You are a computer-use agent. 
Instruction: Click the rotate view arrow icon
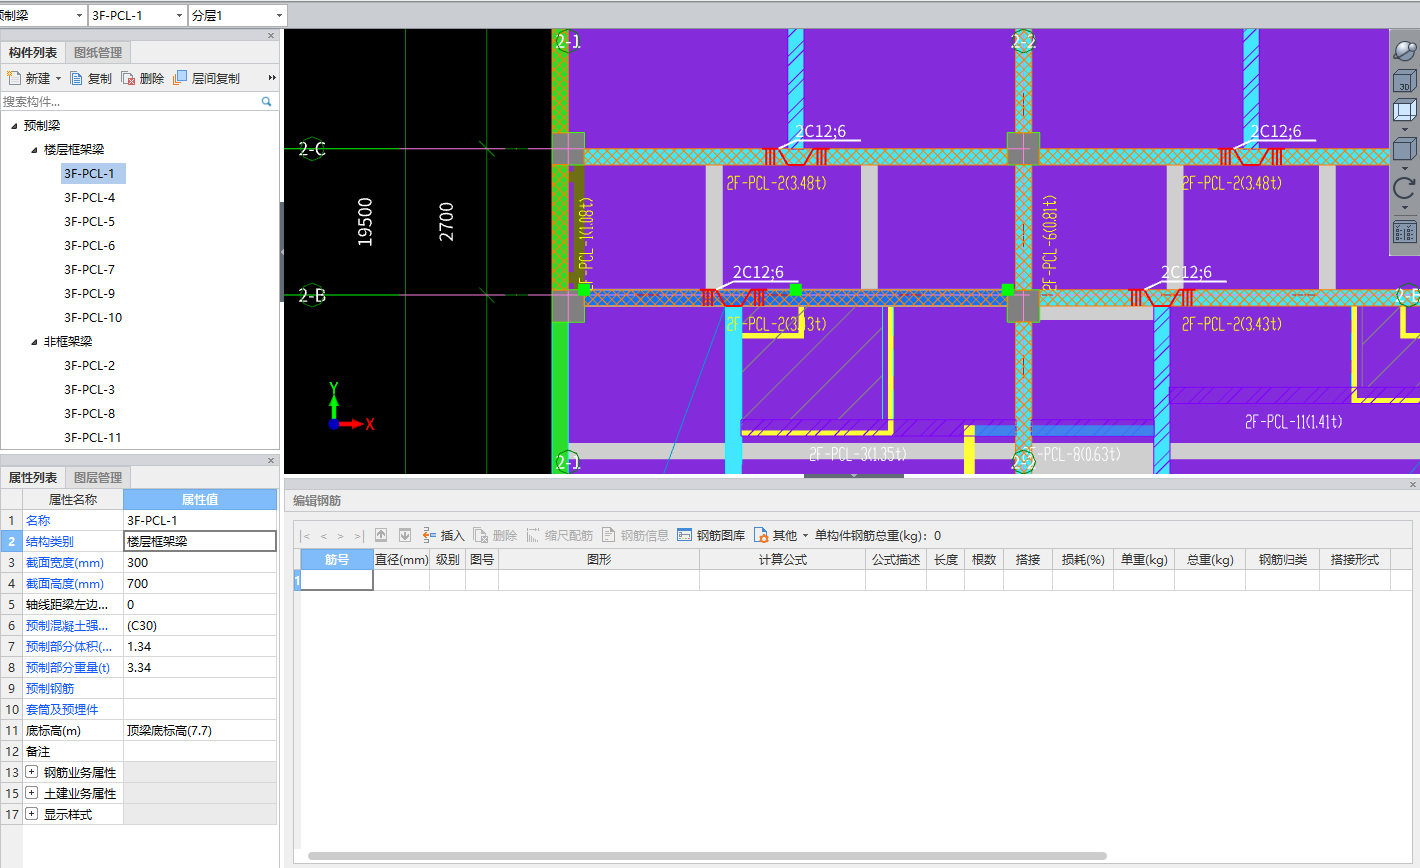1405,188
